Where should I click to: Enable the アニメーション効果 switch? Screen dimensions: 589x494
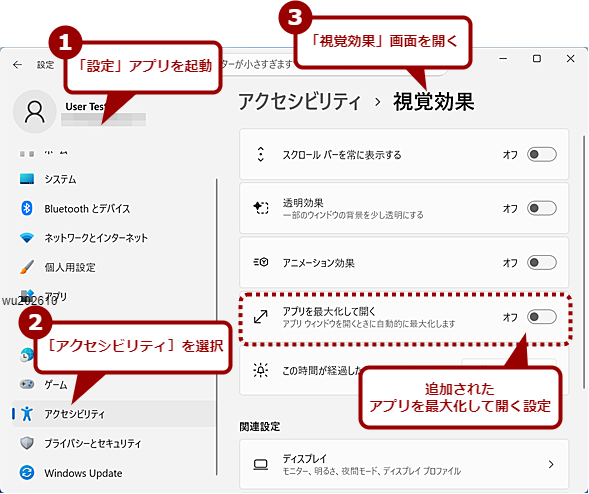pos(541,262)
